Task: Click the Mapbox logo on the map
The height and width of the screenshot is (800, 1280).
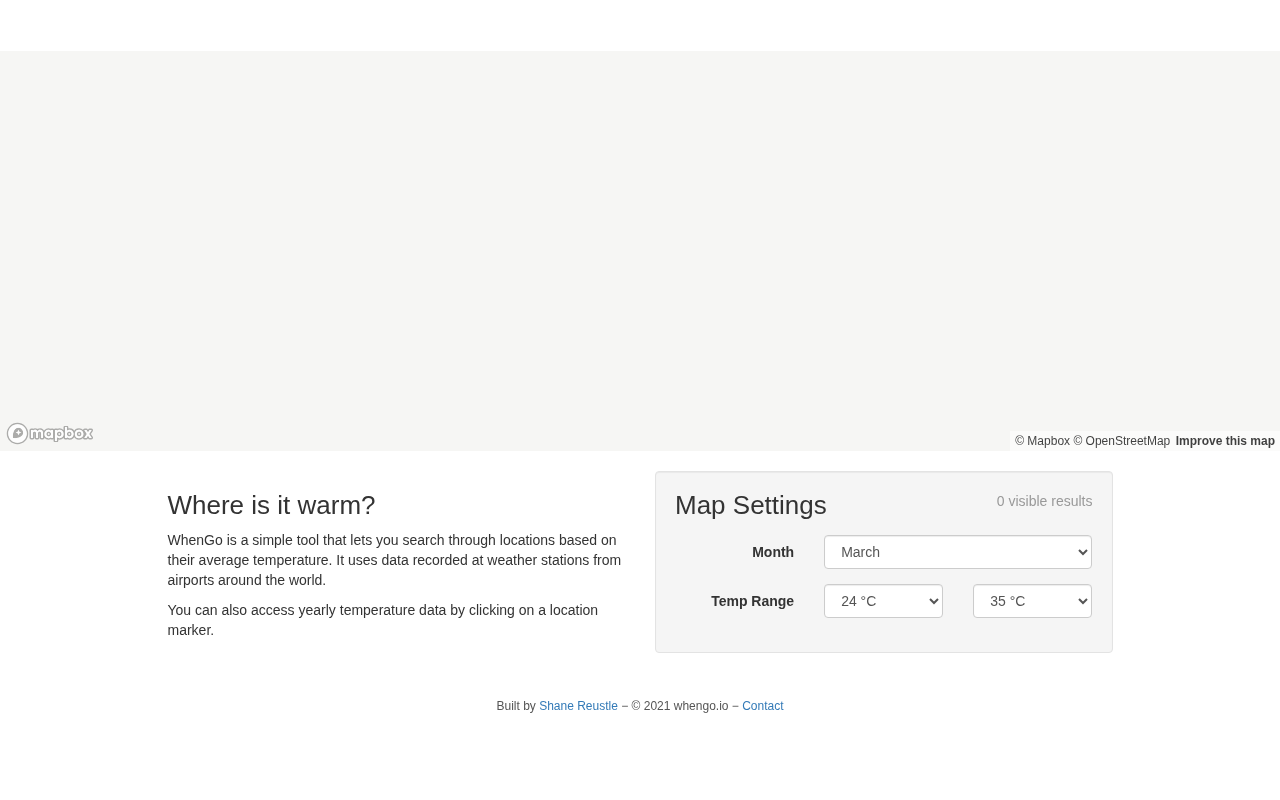Action: (50, 434)
